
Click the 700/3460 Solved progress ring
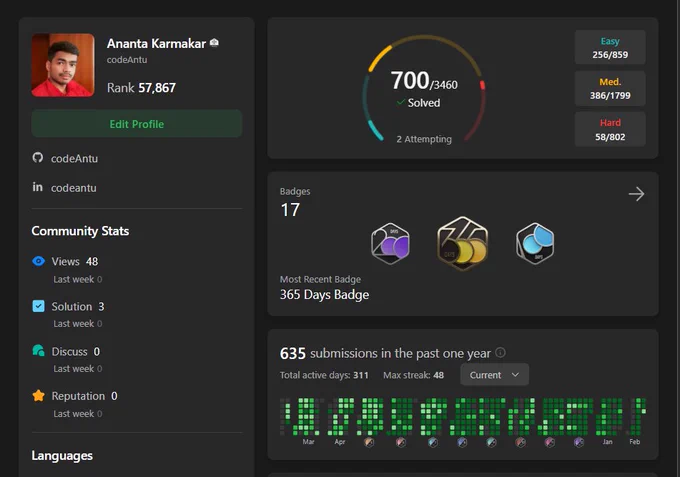pyautogui.click(x=424, y=89)
